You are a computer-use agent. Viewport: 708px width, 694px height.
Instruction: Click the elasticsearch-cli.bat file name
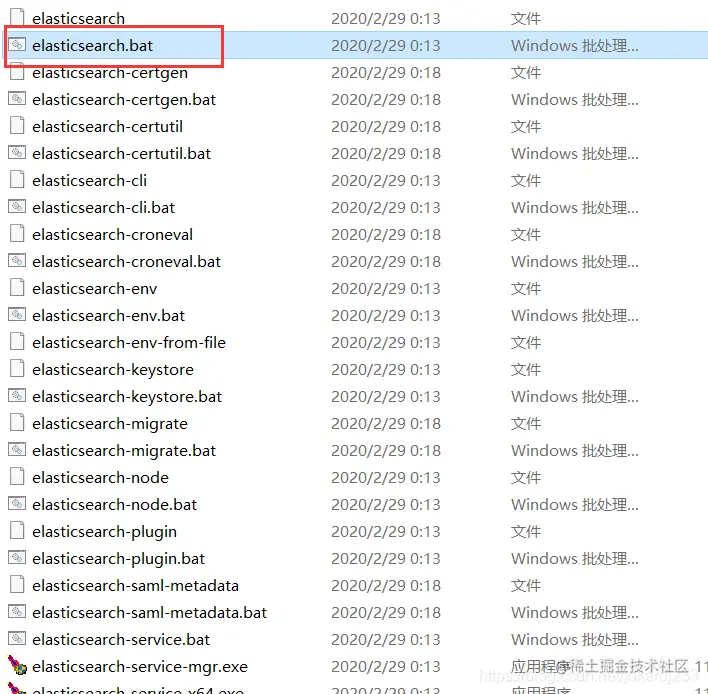(103, 208)
